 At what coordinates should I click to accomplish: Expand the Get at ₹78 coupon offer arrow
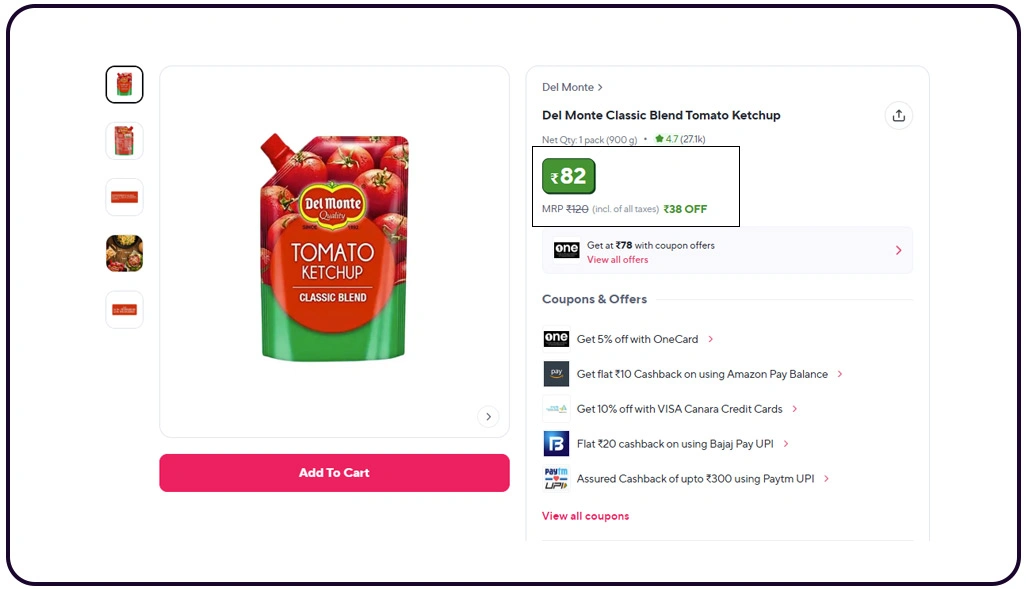pos(898,250)
